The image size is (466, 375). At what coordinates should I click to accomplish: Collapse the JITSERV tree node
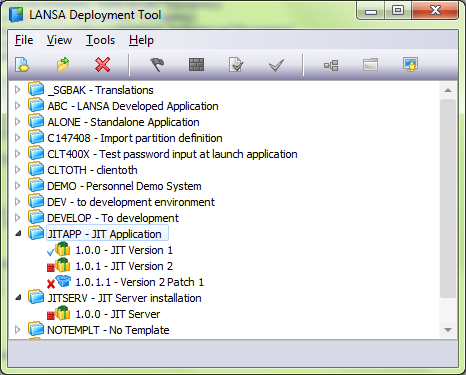click(x=18, y=297)
